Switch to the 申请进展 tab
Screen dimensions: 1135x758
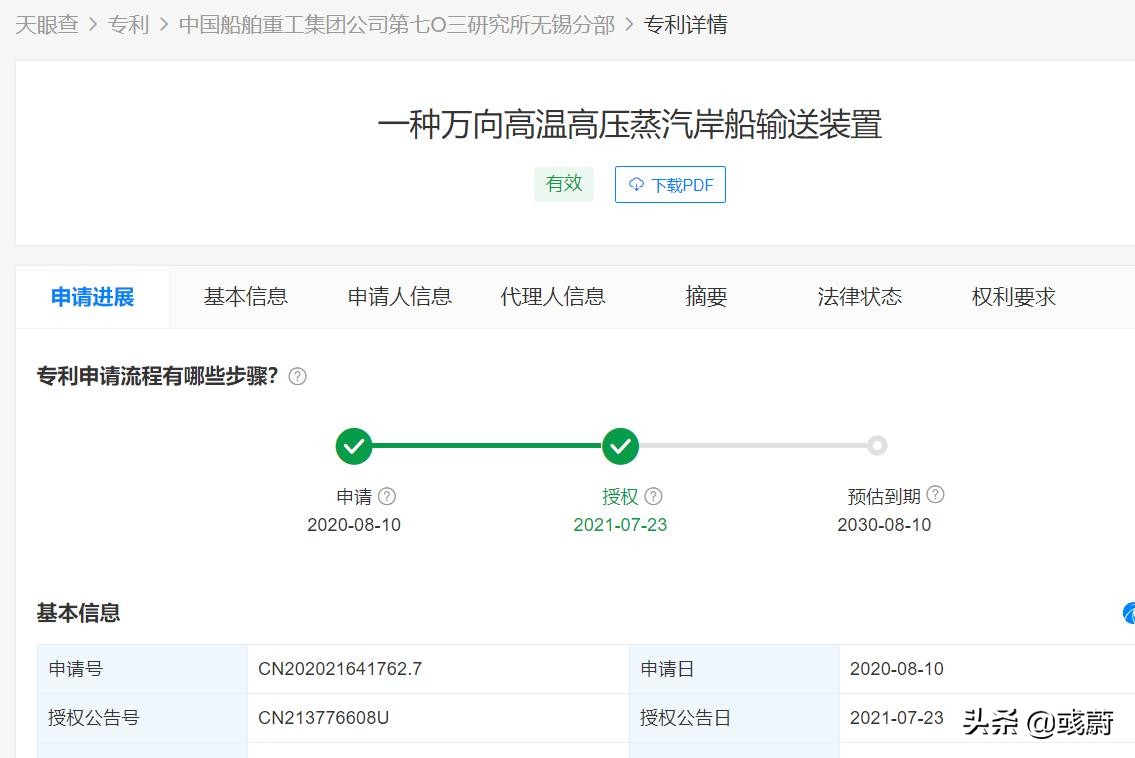[x=93, y=297]
